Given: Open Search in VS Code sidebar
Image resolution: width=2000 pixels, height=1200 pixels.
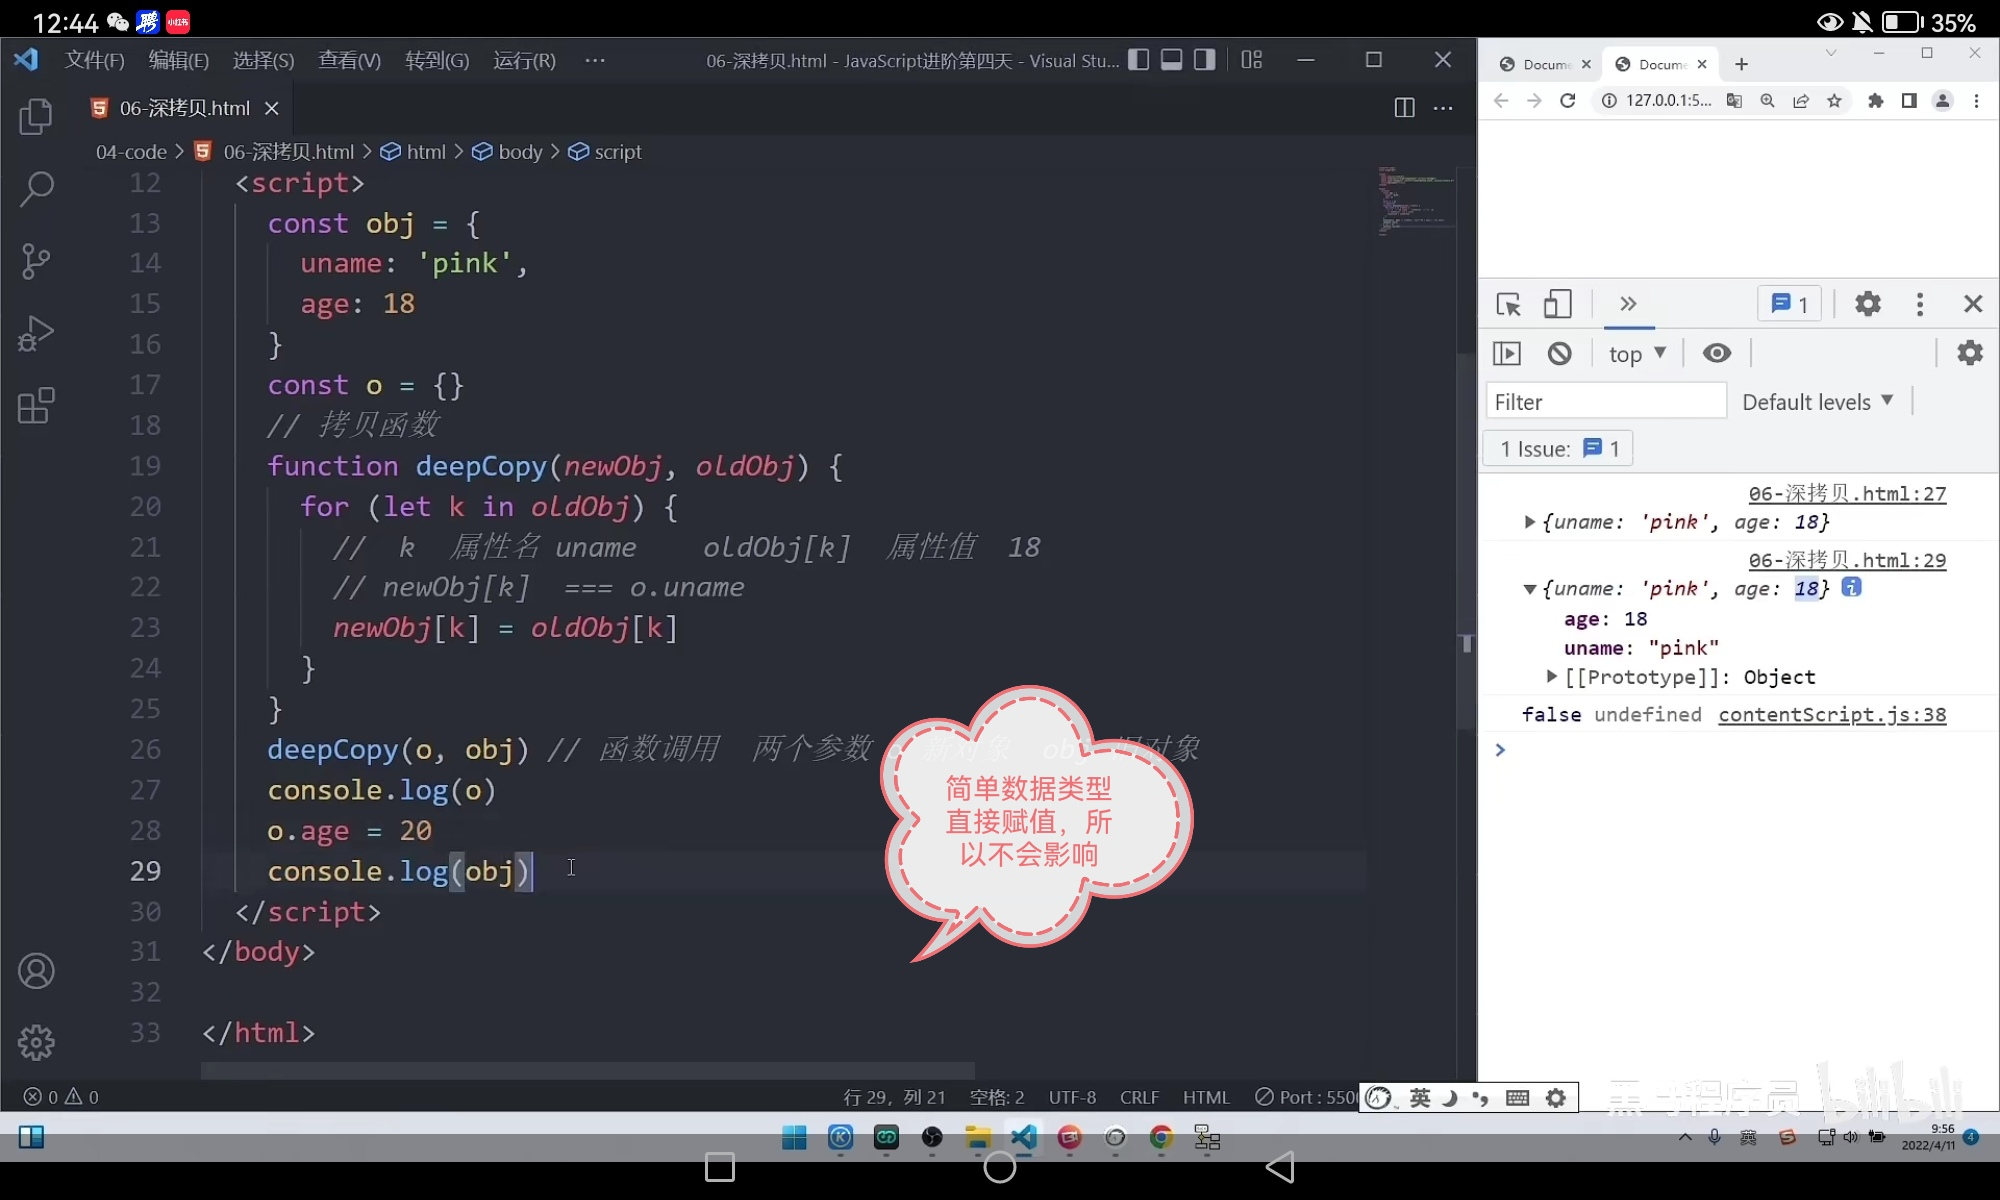Looking at the screenshot, I should click(x=36, y=188).
